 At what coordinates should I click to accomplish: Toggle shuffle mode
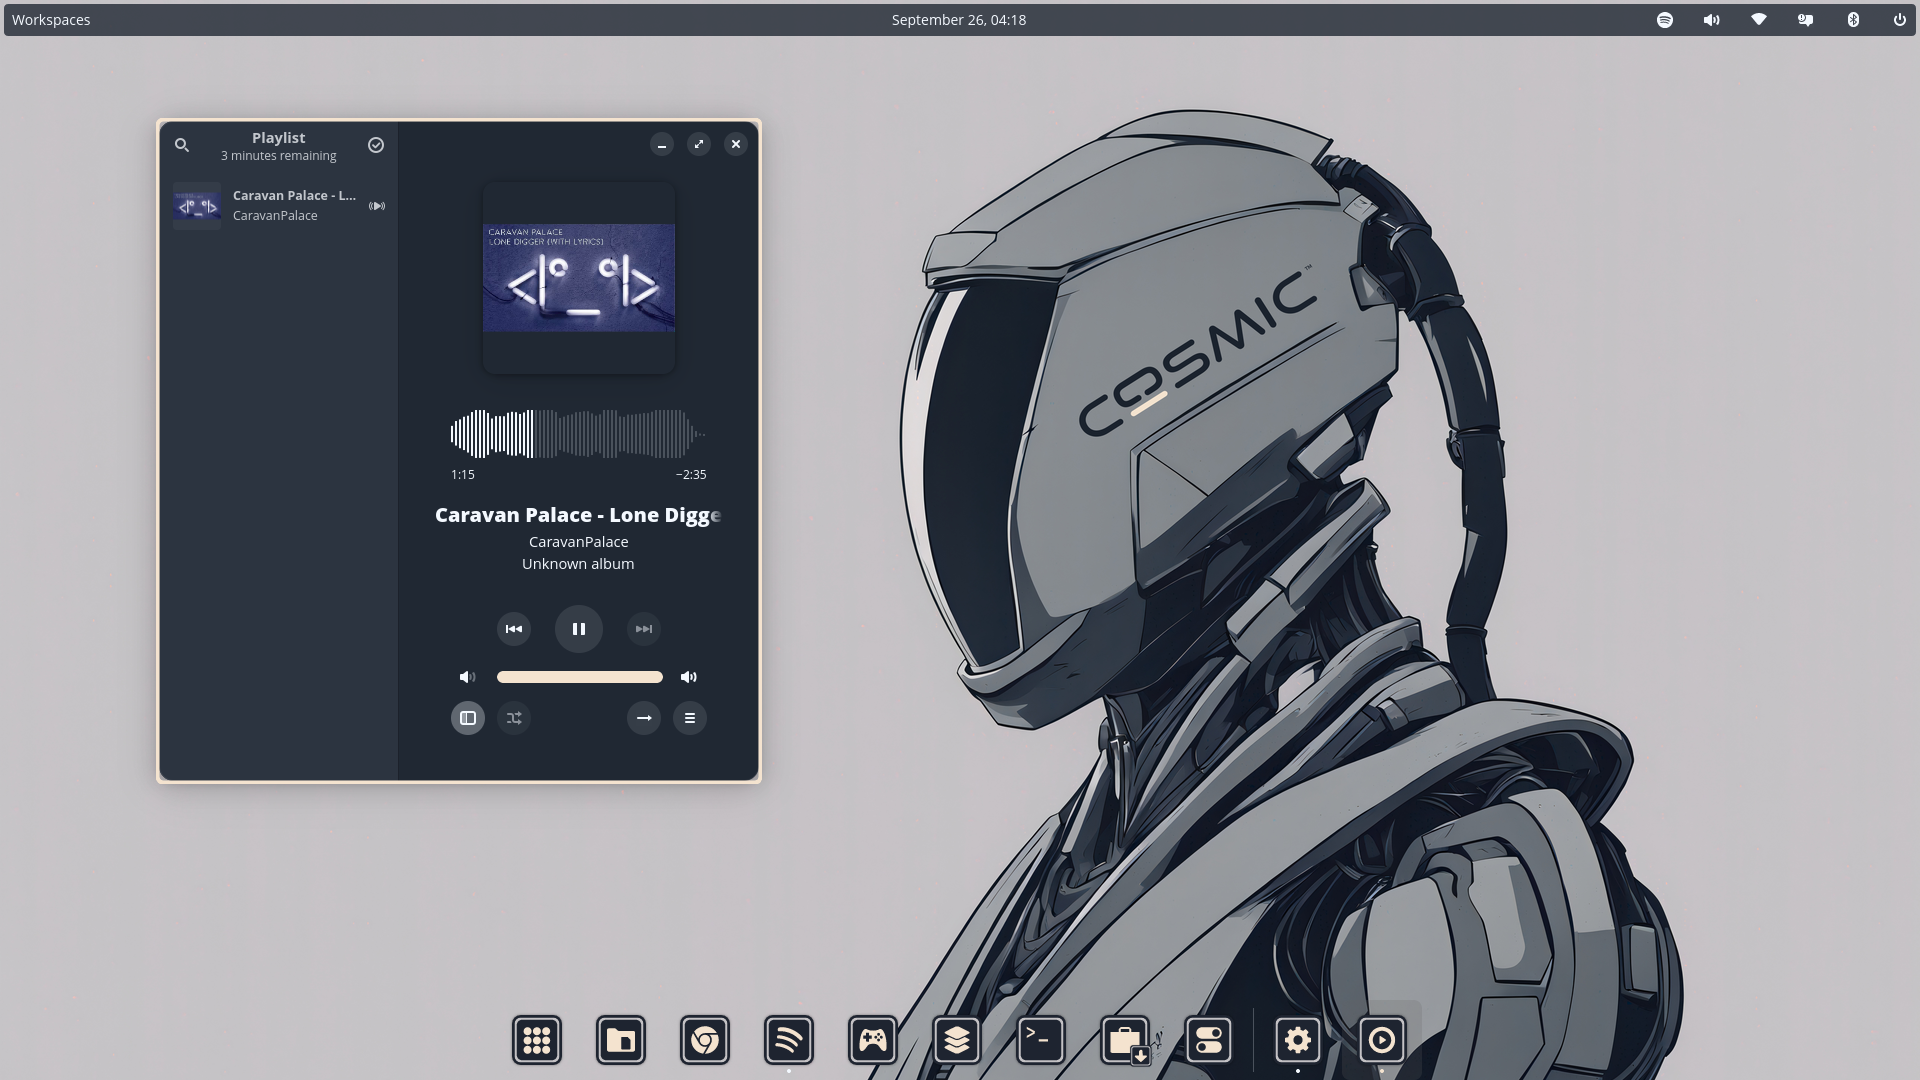click(514, 718)
